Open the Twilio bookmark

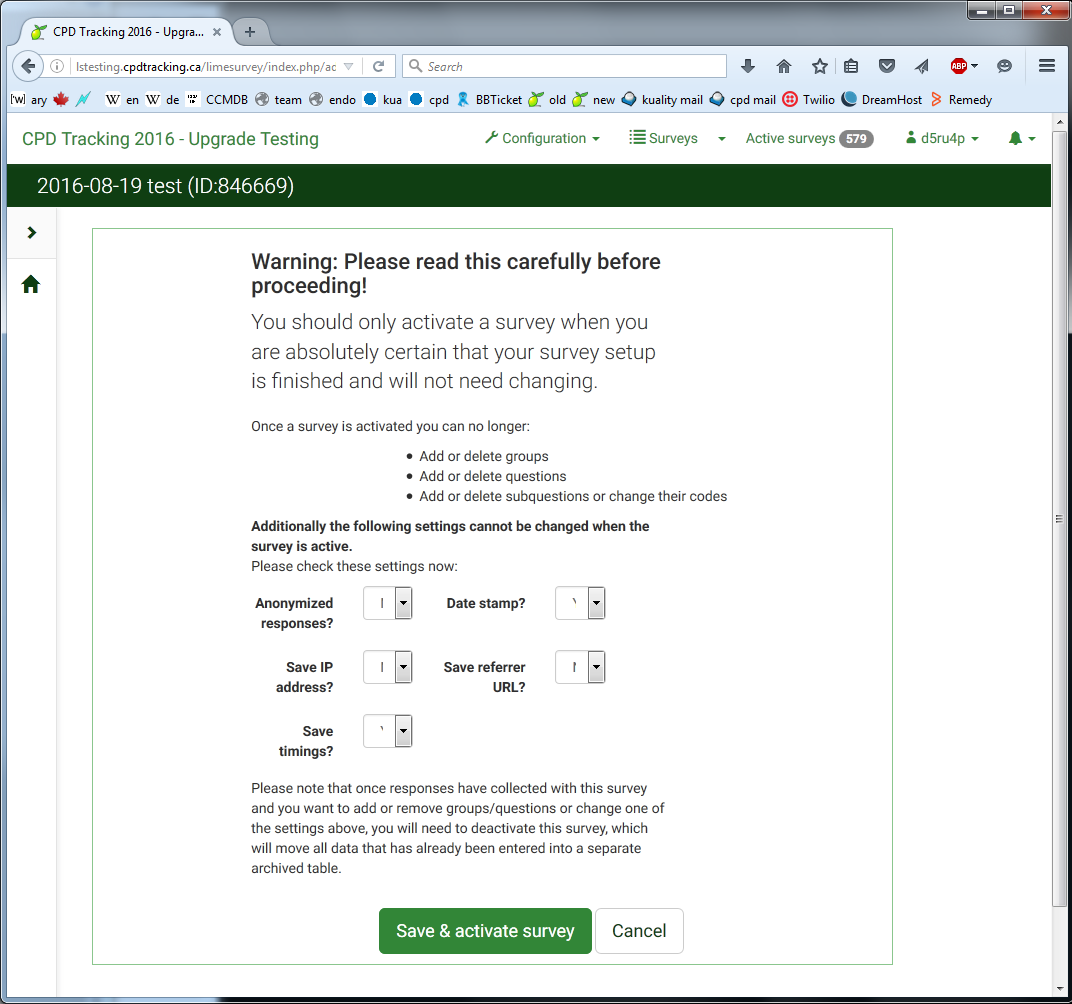808,100
